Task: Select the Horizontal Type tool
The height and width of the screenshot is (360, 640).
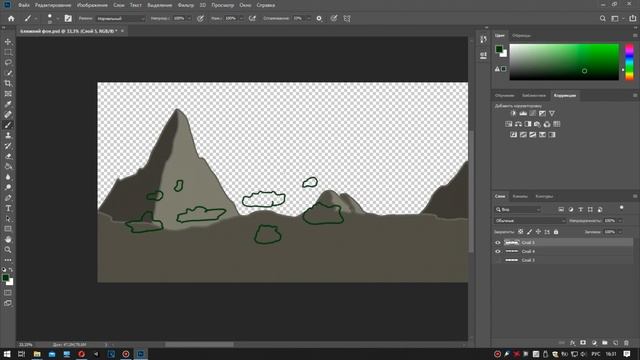Action: (8, 208)
